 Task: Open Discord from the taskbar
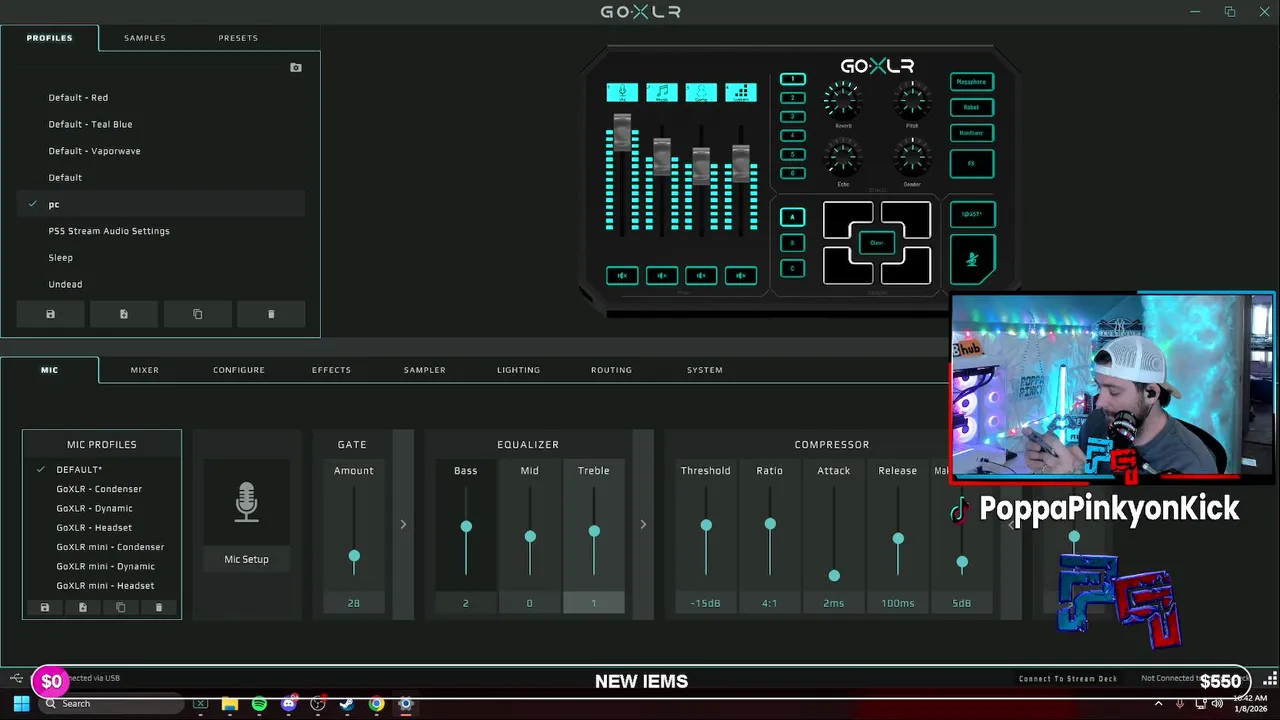289,704
